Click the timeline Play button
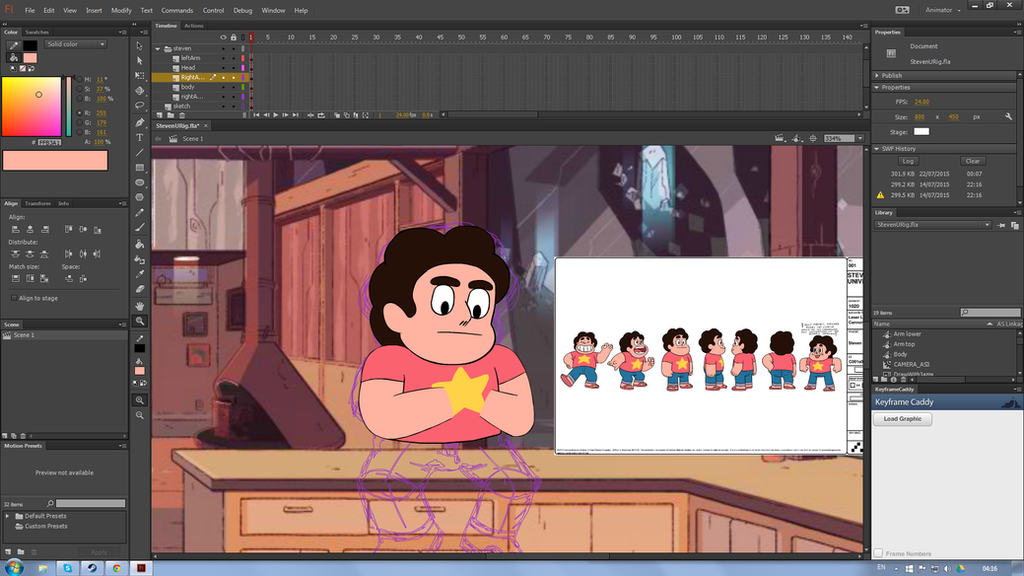The height and width of the screenshot is (576, 1024). [x=276, y=115]
